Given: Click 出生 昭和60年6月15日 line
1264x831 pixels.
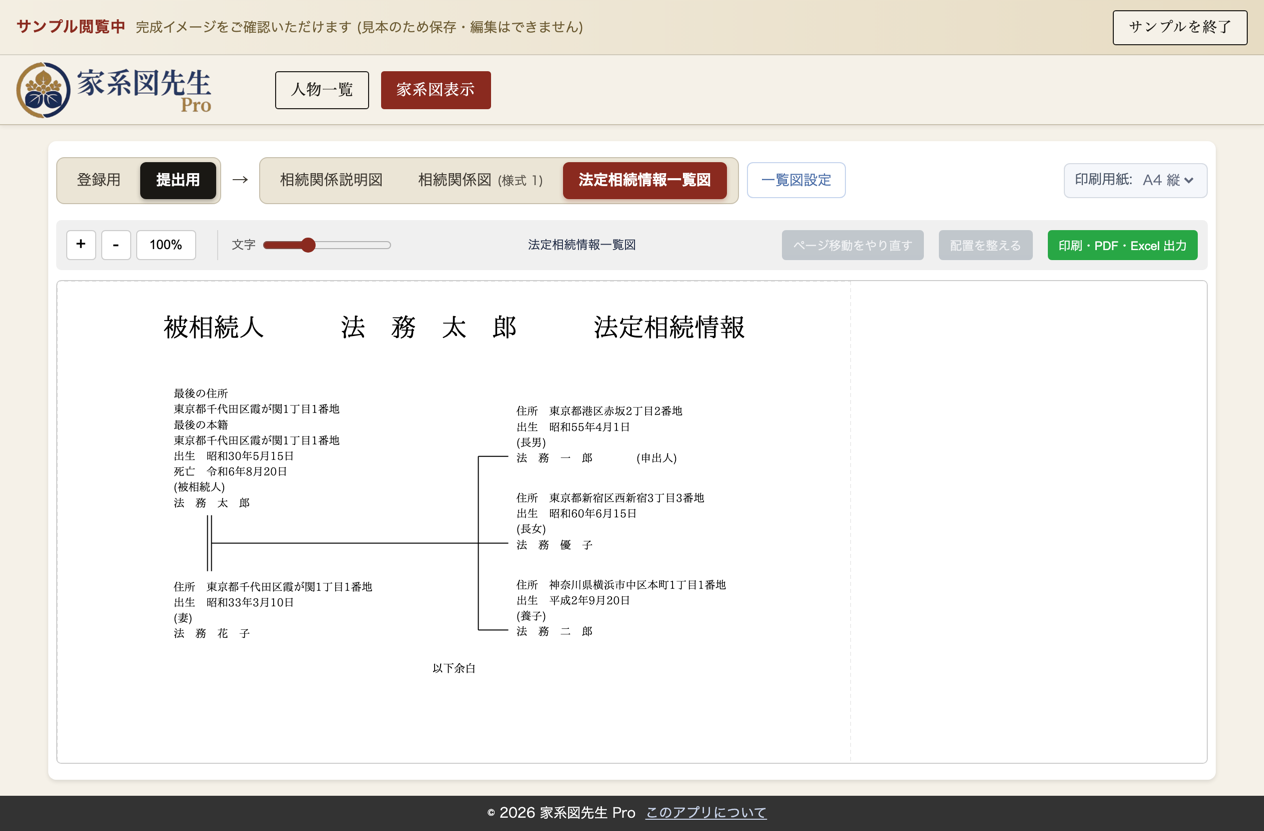Looking at the screenshot, I should (577, 514).
